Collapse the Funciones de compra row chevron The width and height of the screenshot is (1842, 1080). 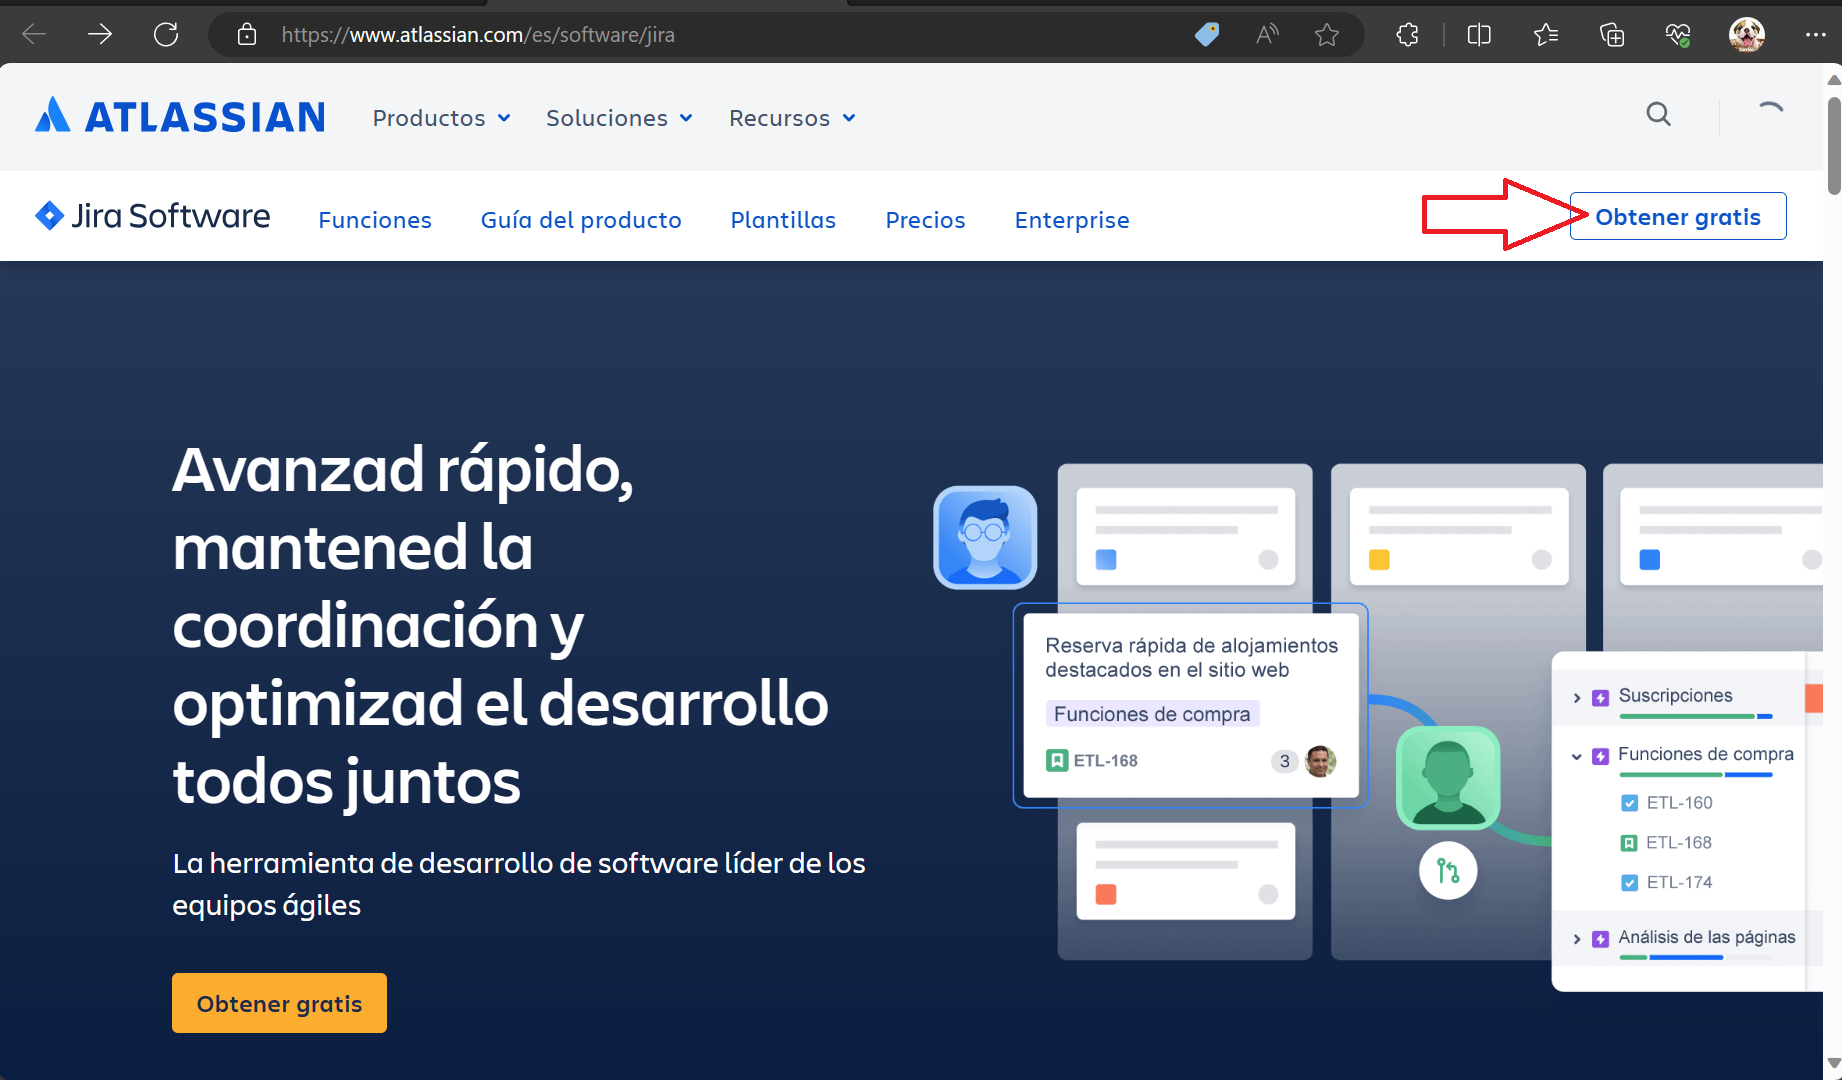[x=1577, y=756]
